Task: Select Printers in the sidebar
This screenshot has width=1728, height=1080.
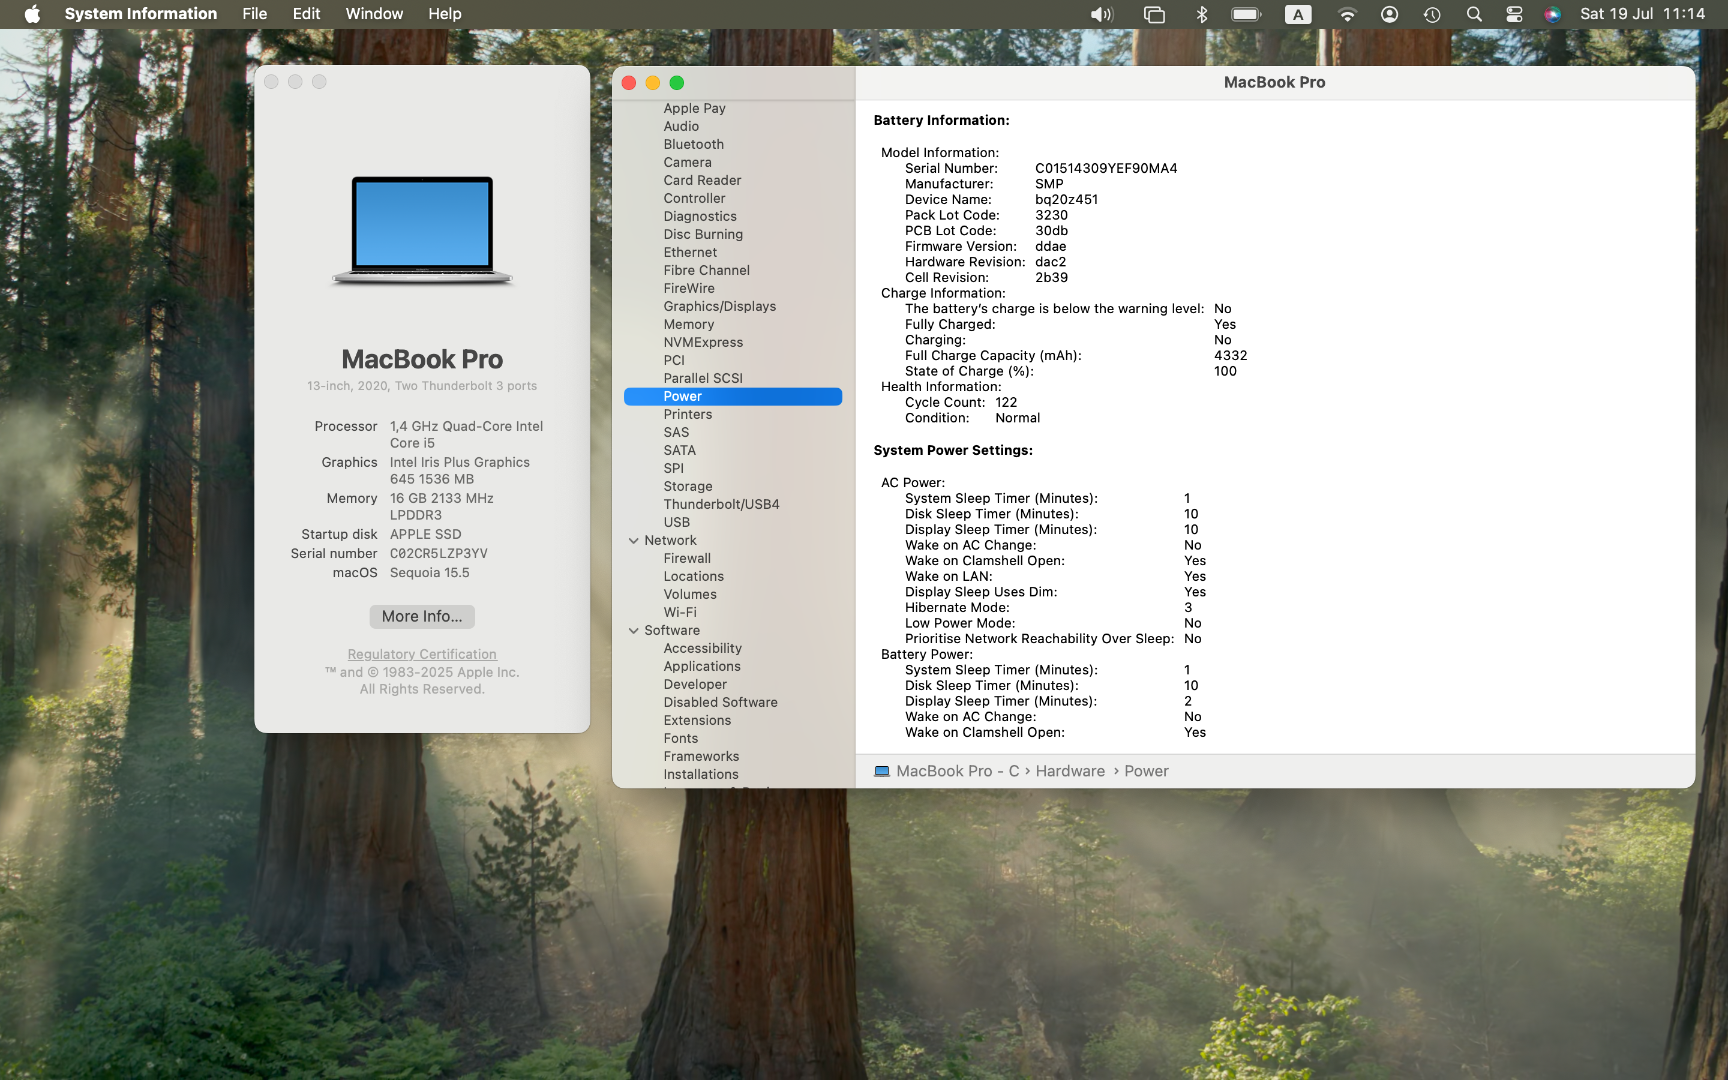Action: [x=688, y=414]
